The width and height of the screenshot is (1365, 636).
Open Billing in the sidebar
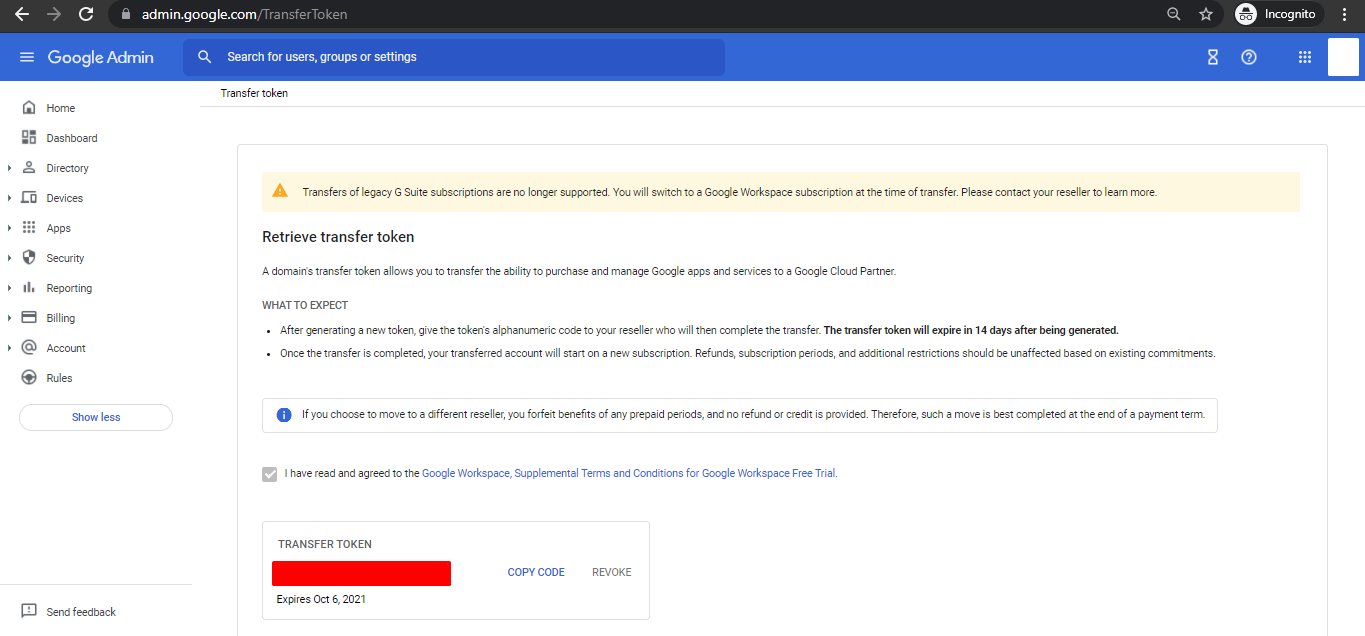click(61, 318)
